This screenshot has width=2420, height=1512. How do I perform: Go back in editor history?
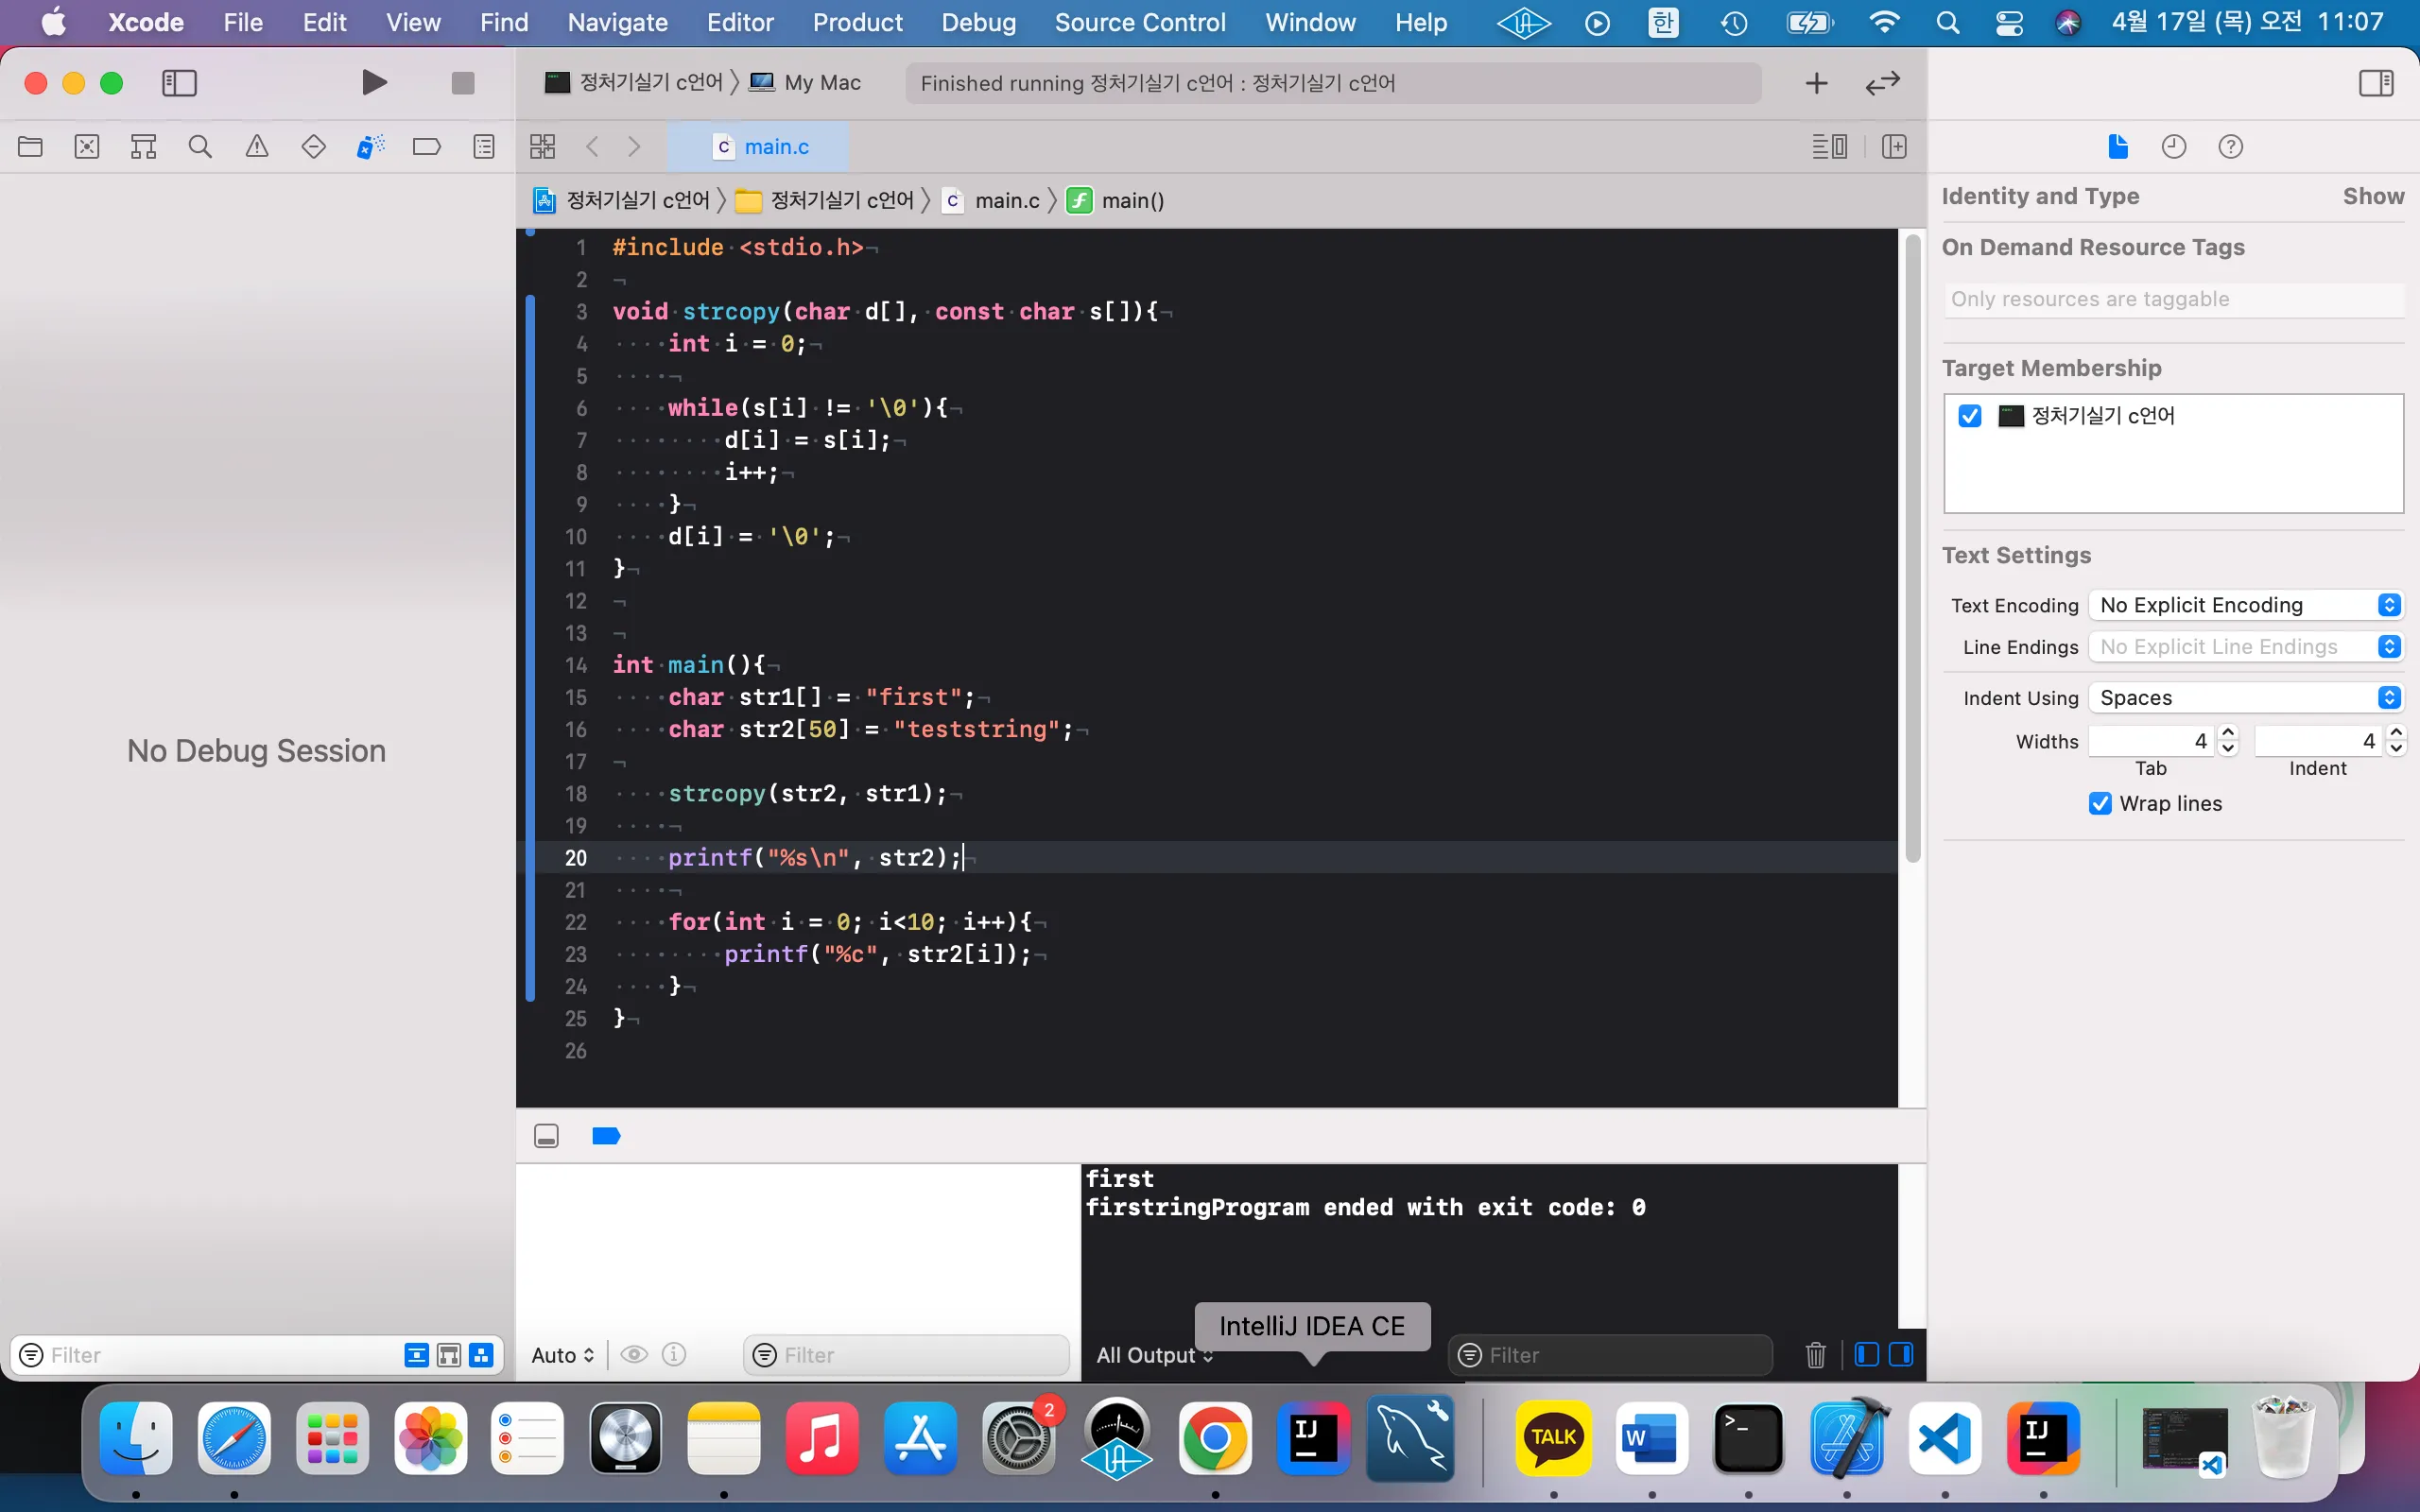click(x=592, y=147)
